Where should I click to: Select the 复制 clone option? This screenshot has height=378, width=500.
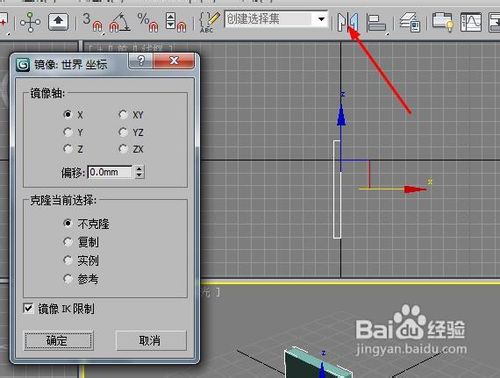[x=68, y=242]
